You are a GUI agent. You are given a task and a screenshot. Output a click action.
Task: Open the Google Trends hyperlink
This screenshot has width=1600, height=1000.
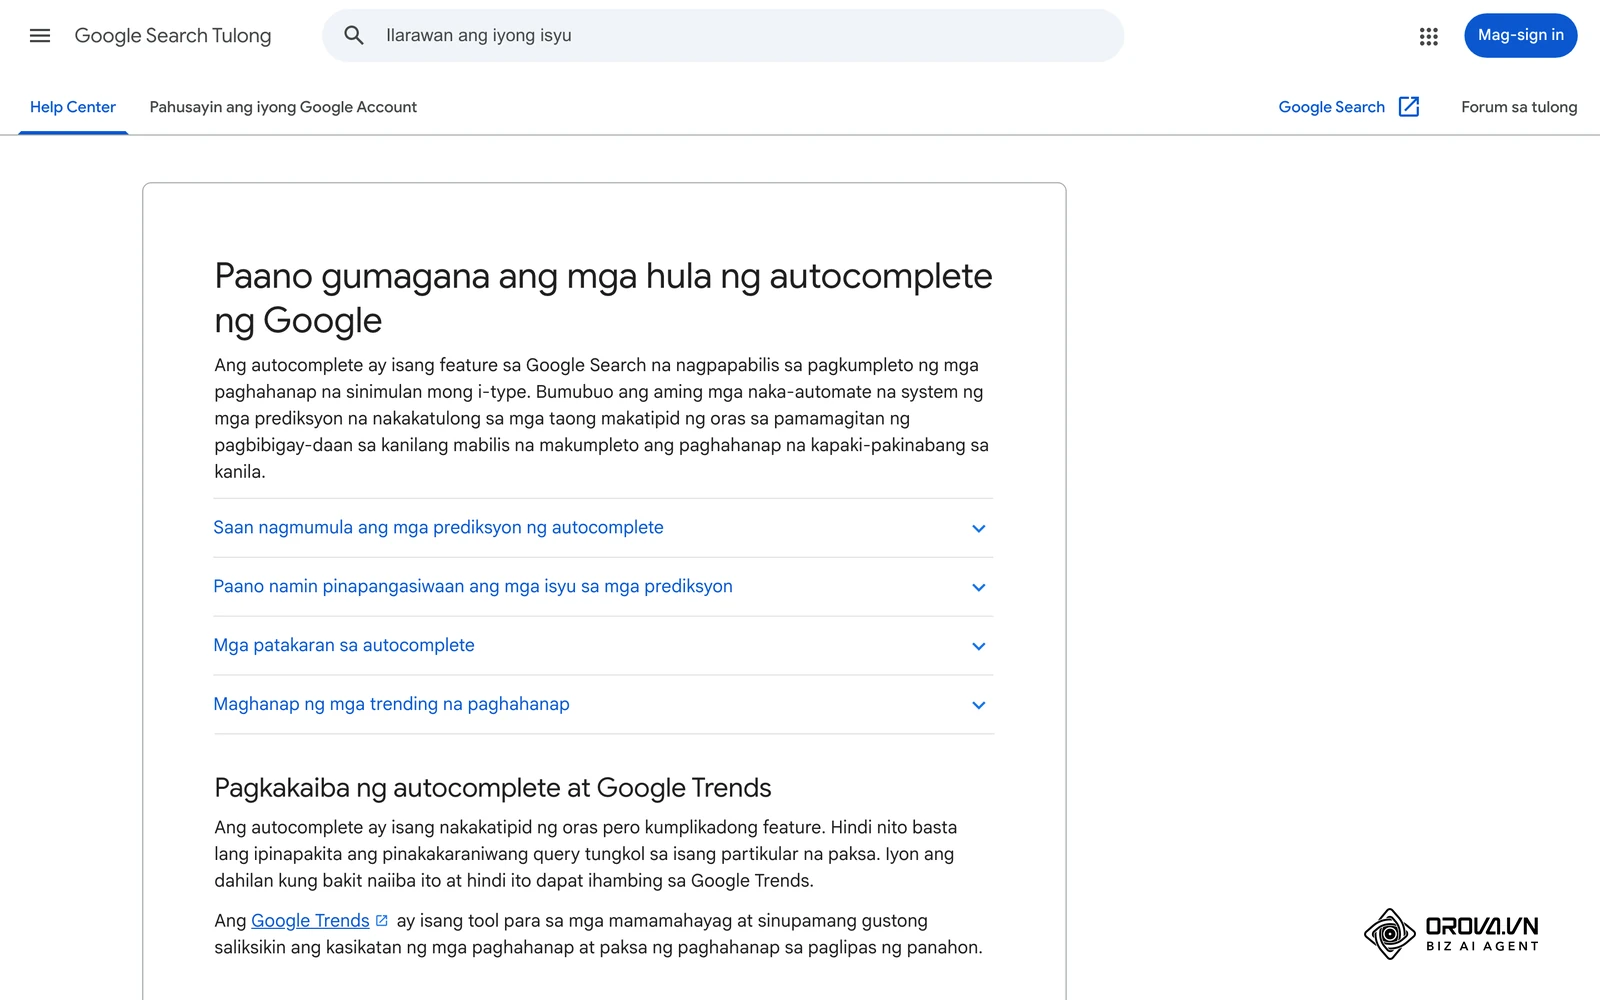(310, 921)
